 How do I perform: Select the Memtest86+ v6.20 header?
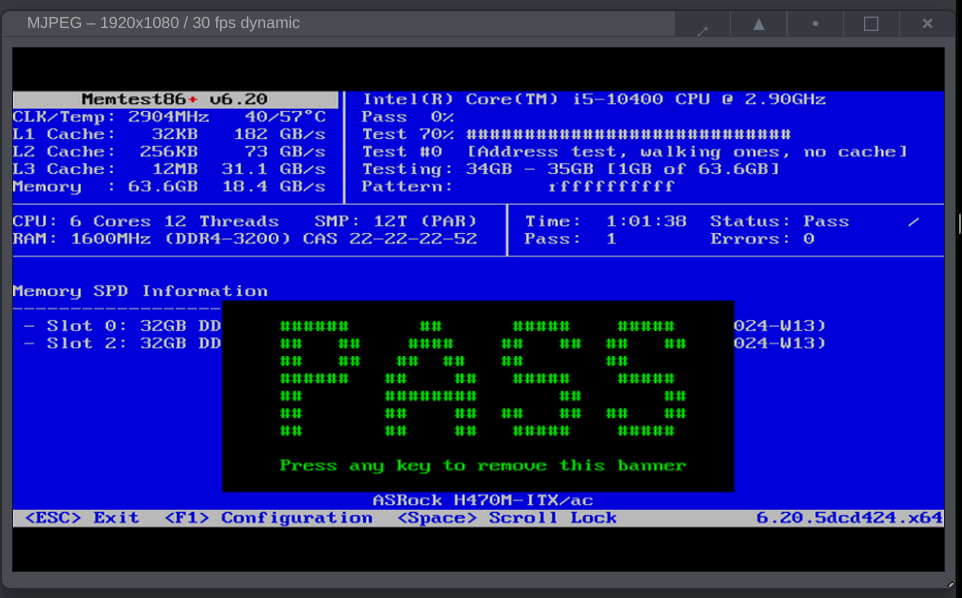[x=175, y=99]
